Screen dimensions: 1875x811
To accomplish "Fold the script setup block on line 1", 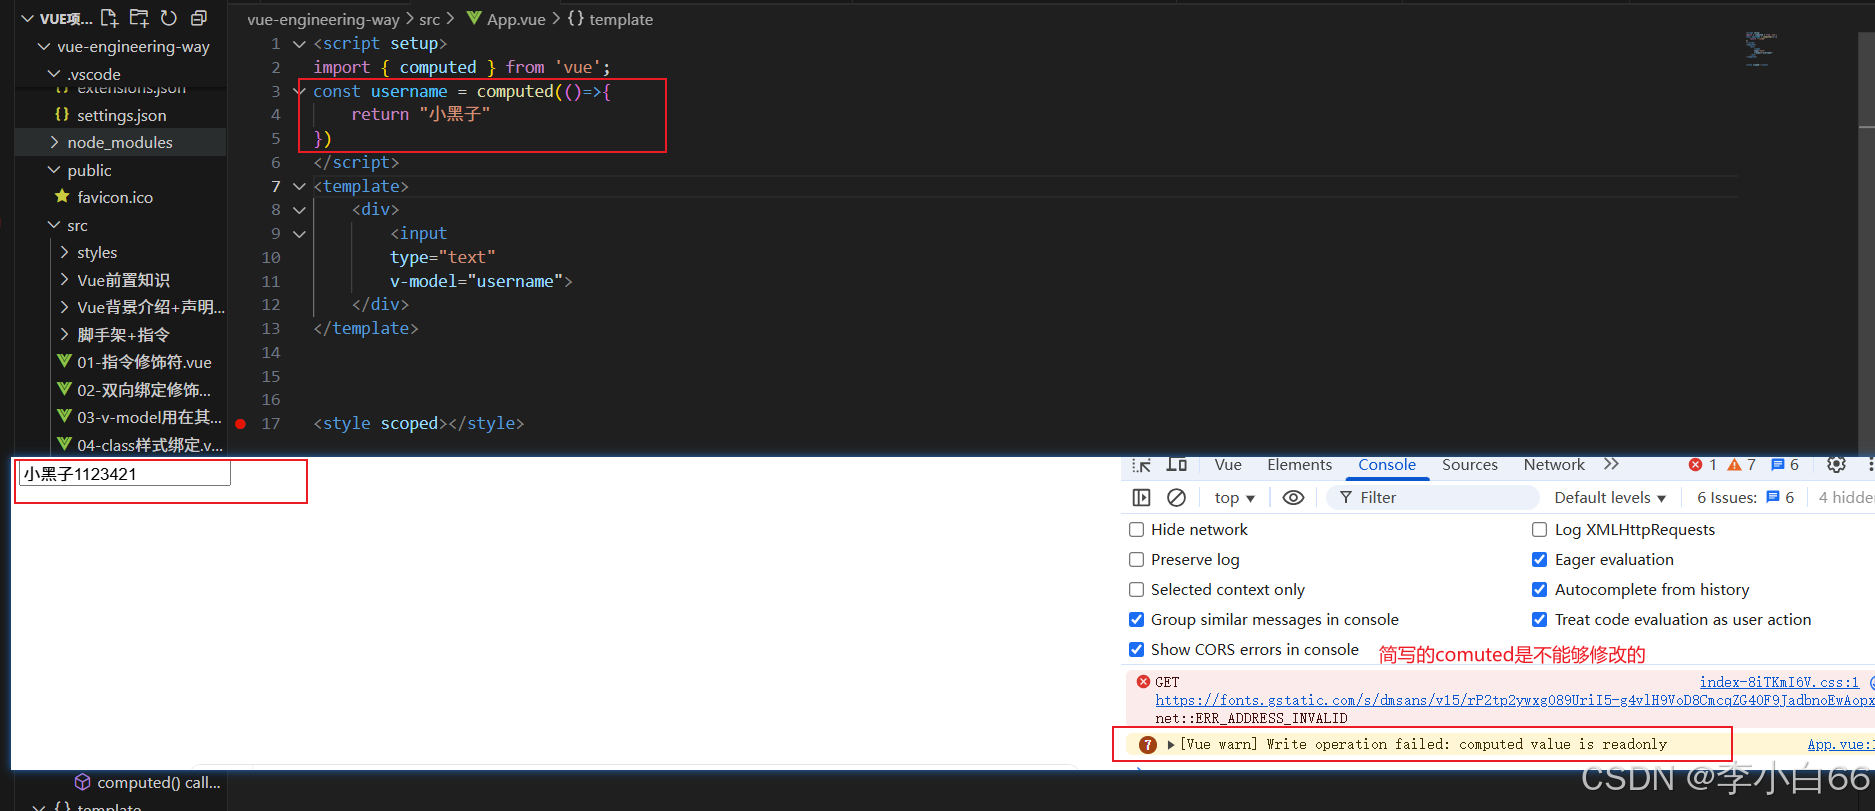I will coord(299,44).
